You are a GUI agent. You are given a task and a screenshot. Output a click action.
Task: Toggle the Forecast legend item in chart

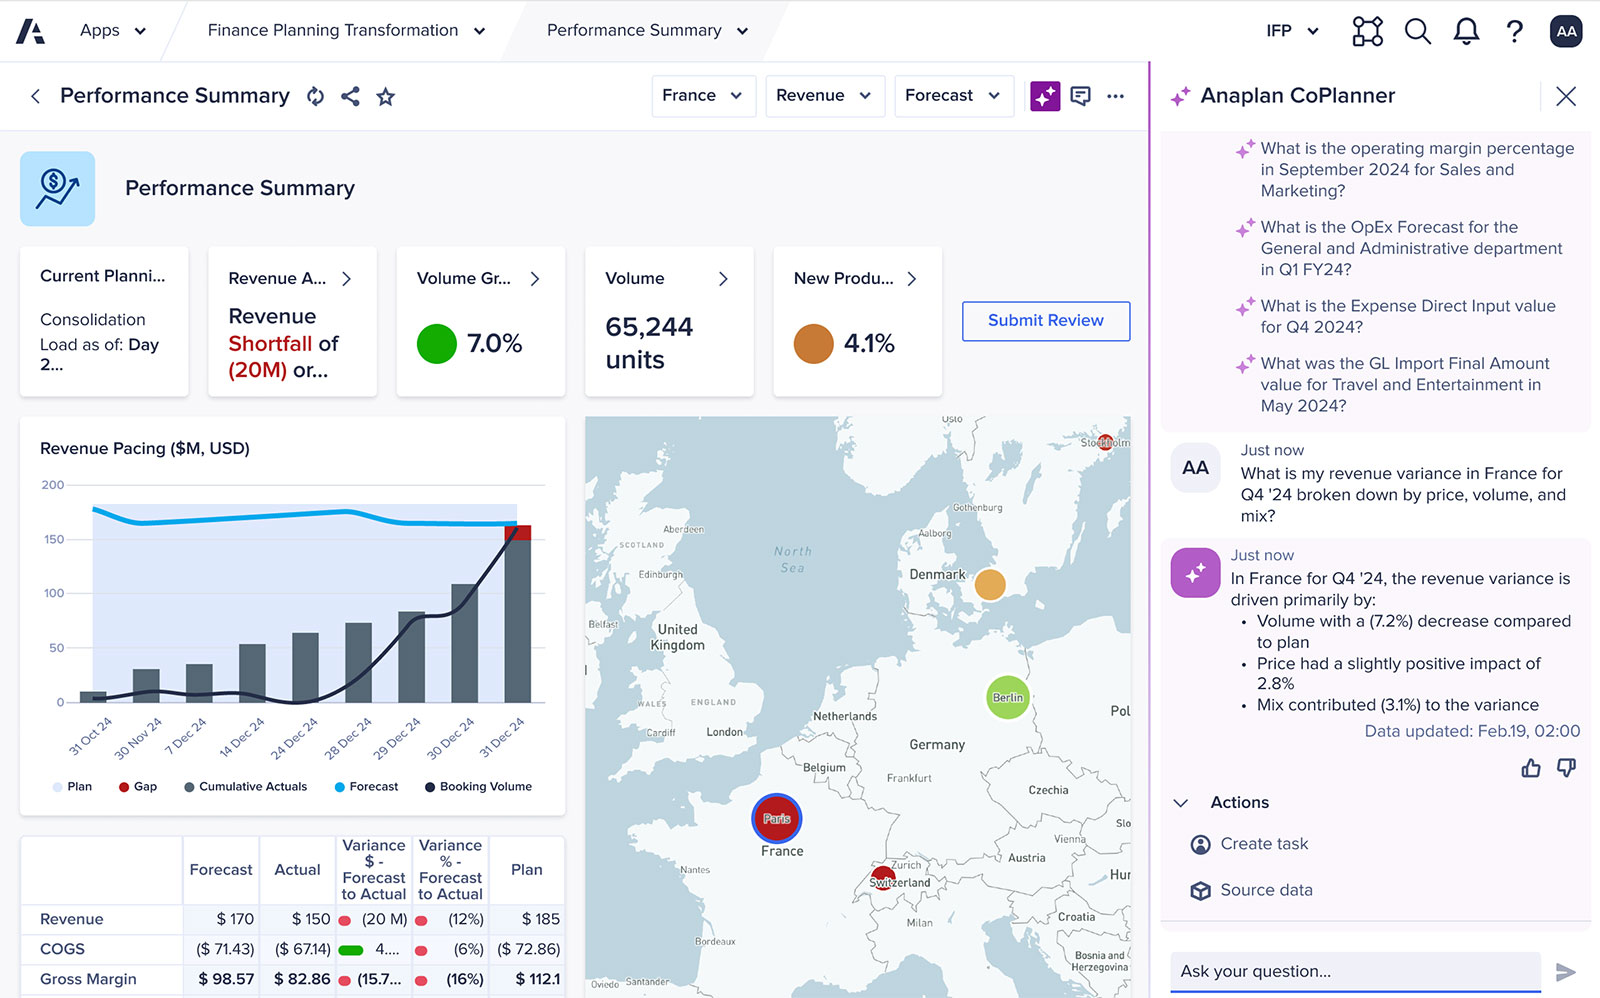[x=366, y=787]
